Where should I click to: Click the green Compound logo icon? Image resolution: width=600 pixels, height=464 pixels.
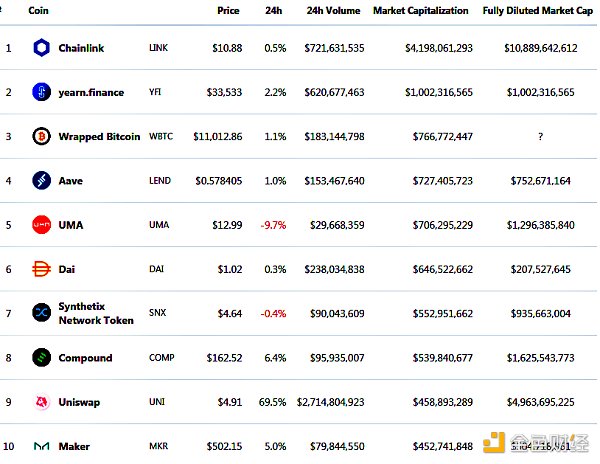pos(41,357)
